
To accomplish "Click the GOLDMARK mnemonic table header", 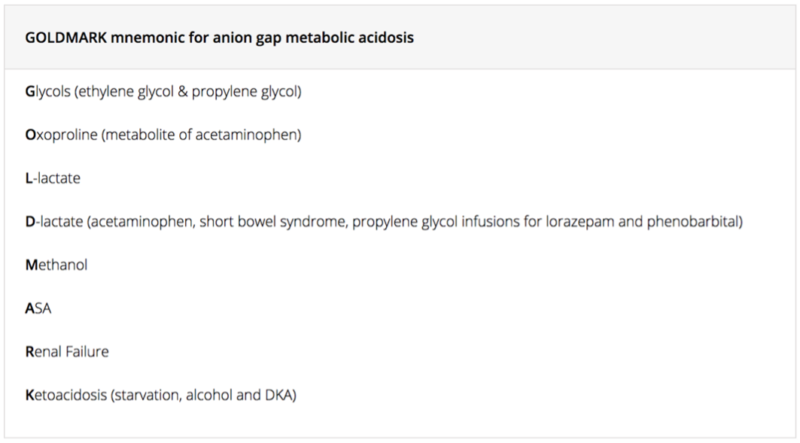I will pyautogui.click(x=219, y=38).
